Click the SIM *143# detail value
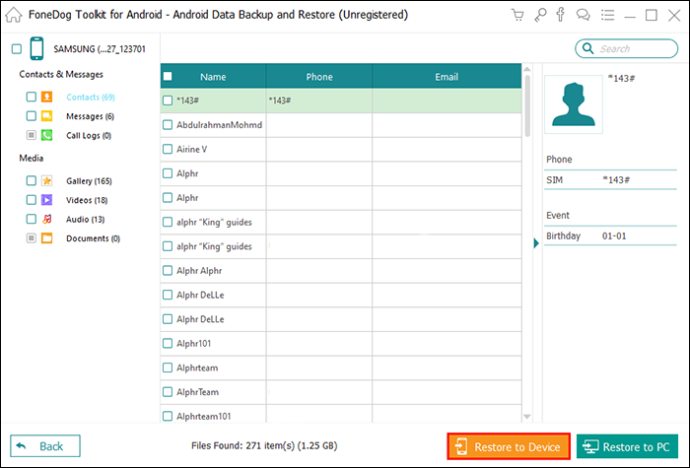 pyautogui.click(x=616, y=180)
